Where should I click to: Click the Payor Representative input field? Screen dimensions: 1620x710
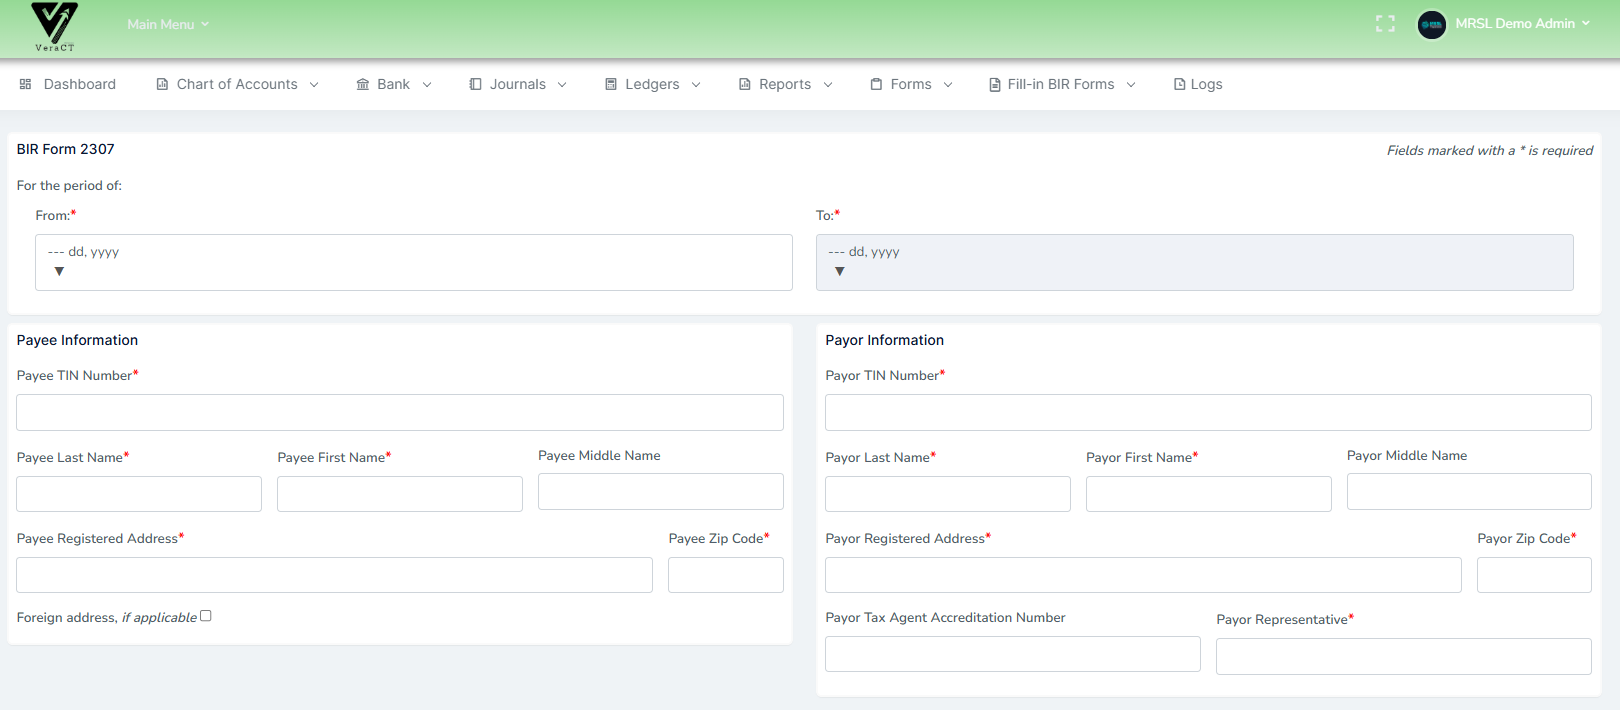1403,656
